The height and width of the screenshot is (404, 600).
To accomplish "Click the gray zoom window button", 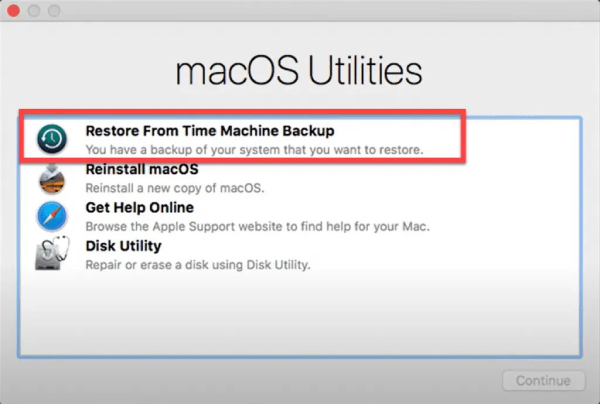I will click(x=53, y=11).
